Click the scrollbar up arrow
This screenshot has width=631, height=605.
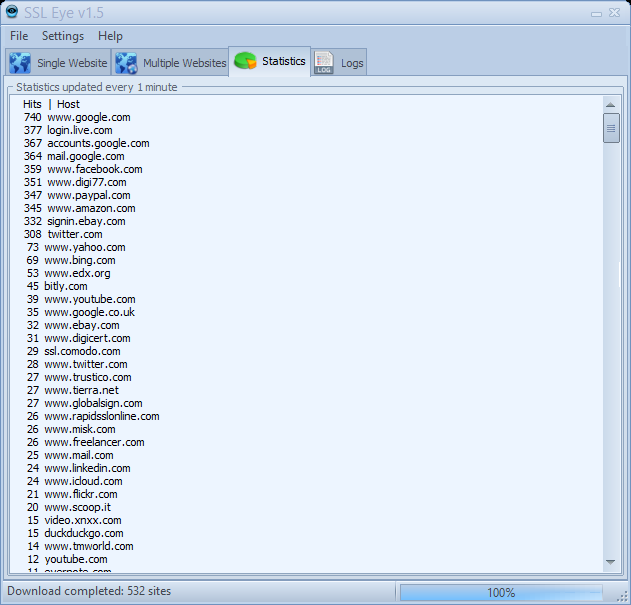[610, 105]
